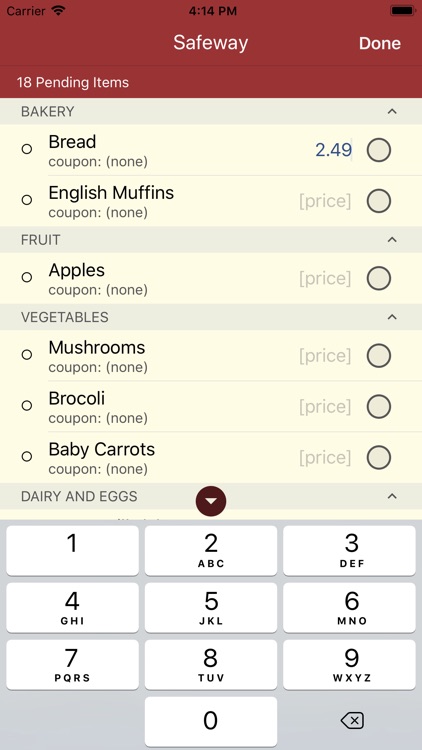Tap the small bullet icon beside Bread
The height and width of the screenshot is (750, 422).
pyautogui.click(x=27, y=149)
